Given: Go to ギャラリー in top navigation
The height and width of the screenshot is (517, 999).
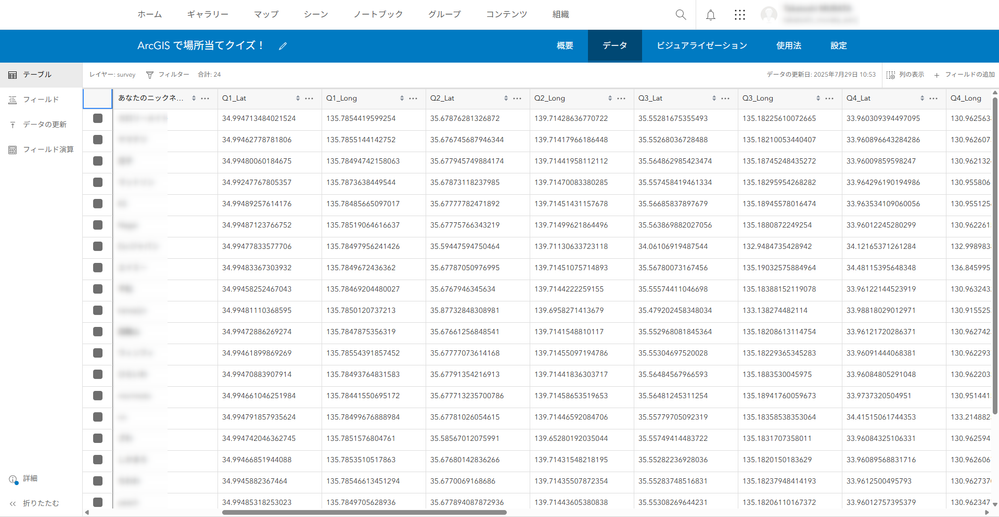Looking at the screenshot, I should 208,14.
